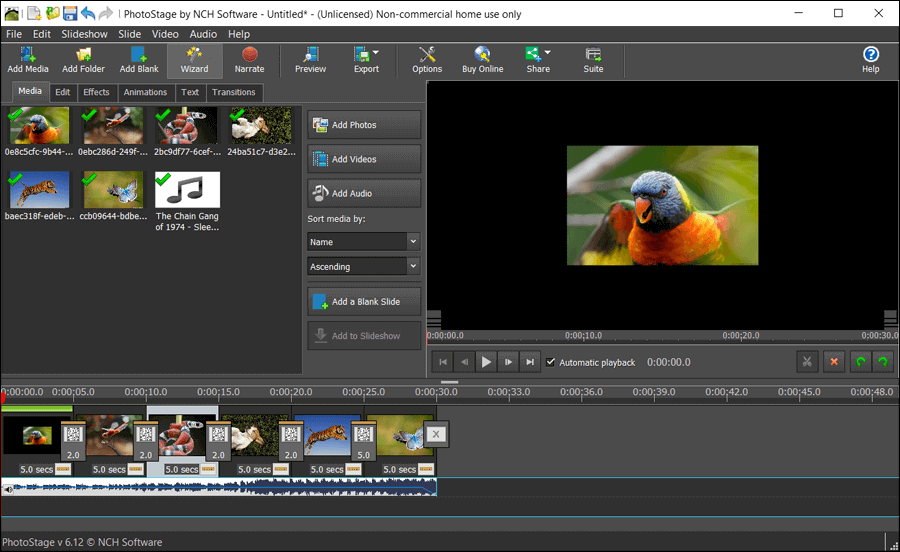This screenshot has width=900, height=552.
Task: Click the scissors split icon
Action: pyautogui.click(x=807, y=361)
